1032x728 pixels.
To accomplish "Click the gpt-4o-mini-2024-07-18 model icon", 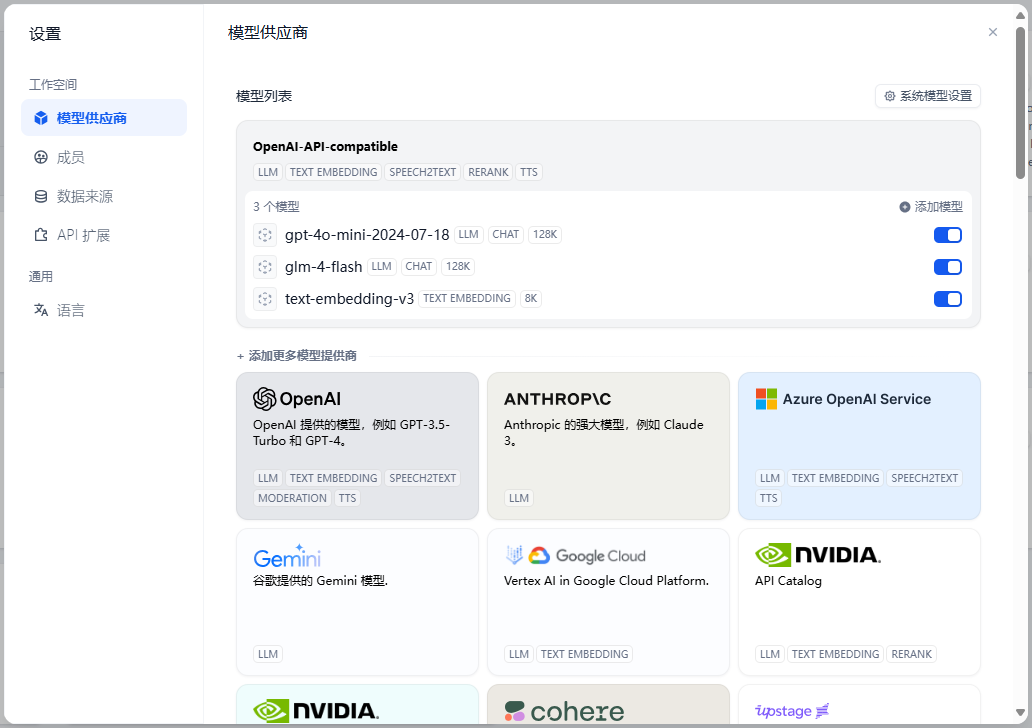I will tap(265, 235).
